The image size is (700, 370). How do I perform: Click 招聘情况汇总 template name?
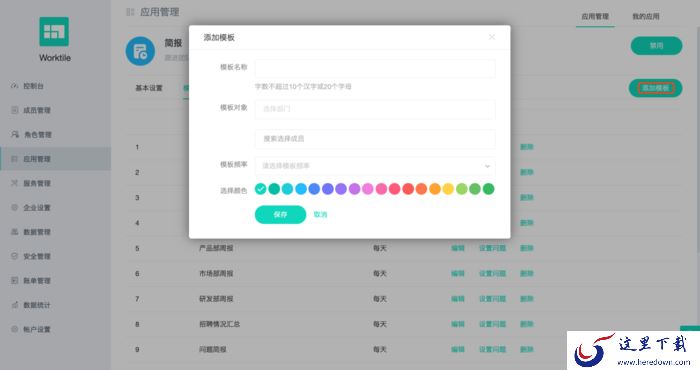[x=219, y=324]
